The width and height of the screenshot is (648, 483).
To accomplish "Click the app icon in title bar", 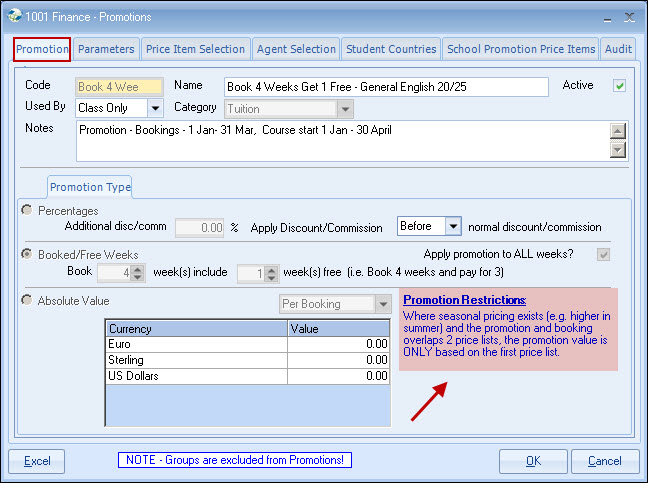I will [13, 14].
